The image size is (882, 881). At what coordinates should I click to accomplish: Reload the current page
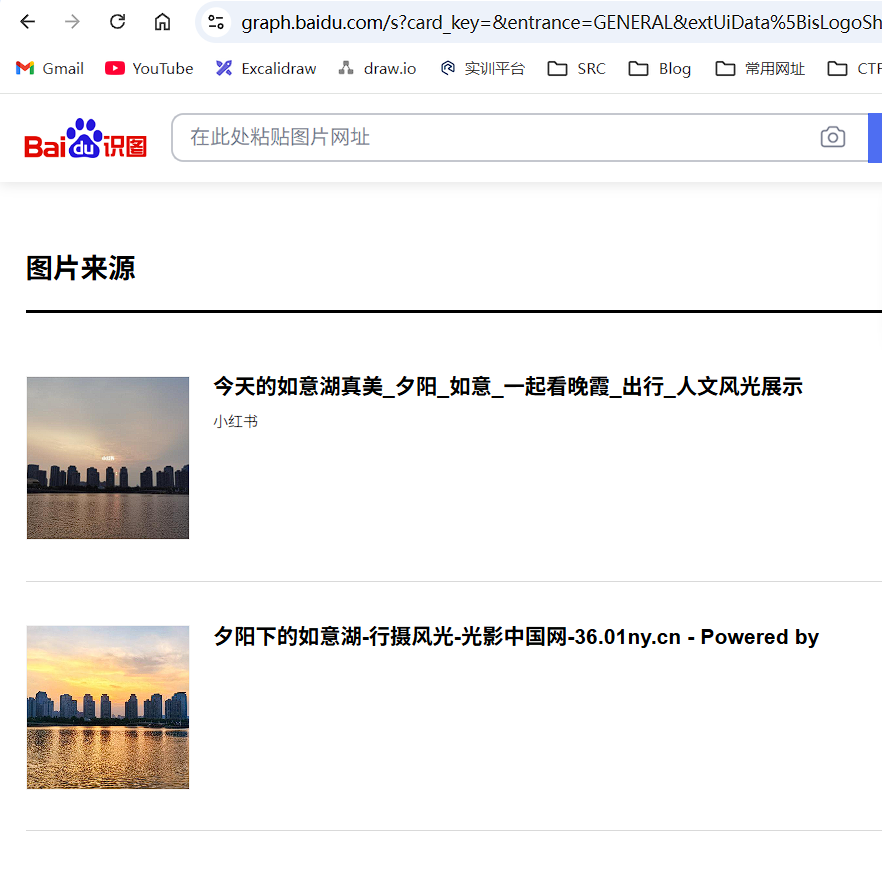[117, 22]
